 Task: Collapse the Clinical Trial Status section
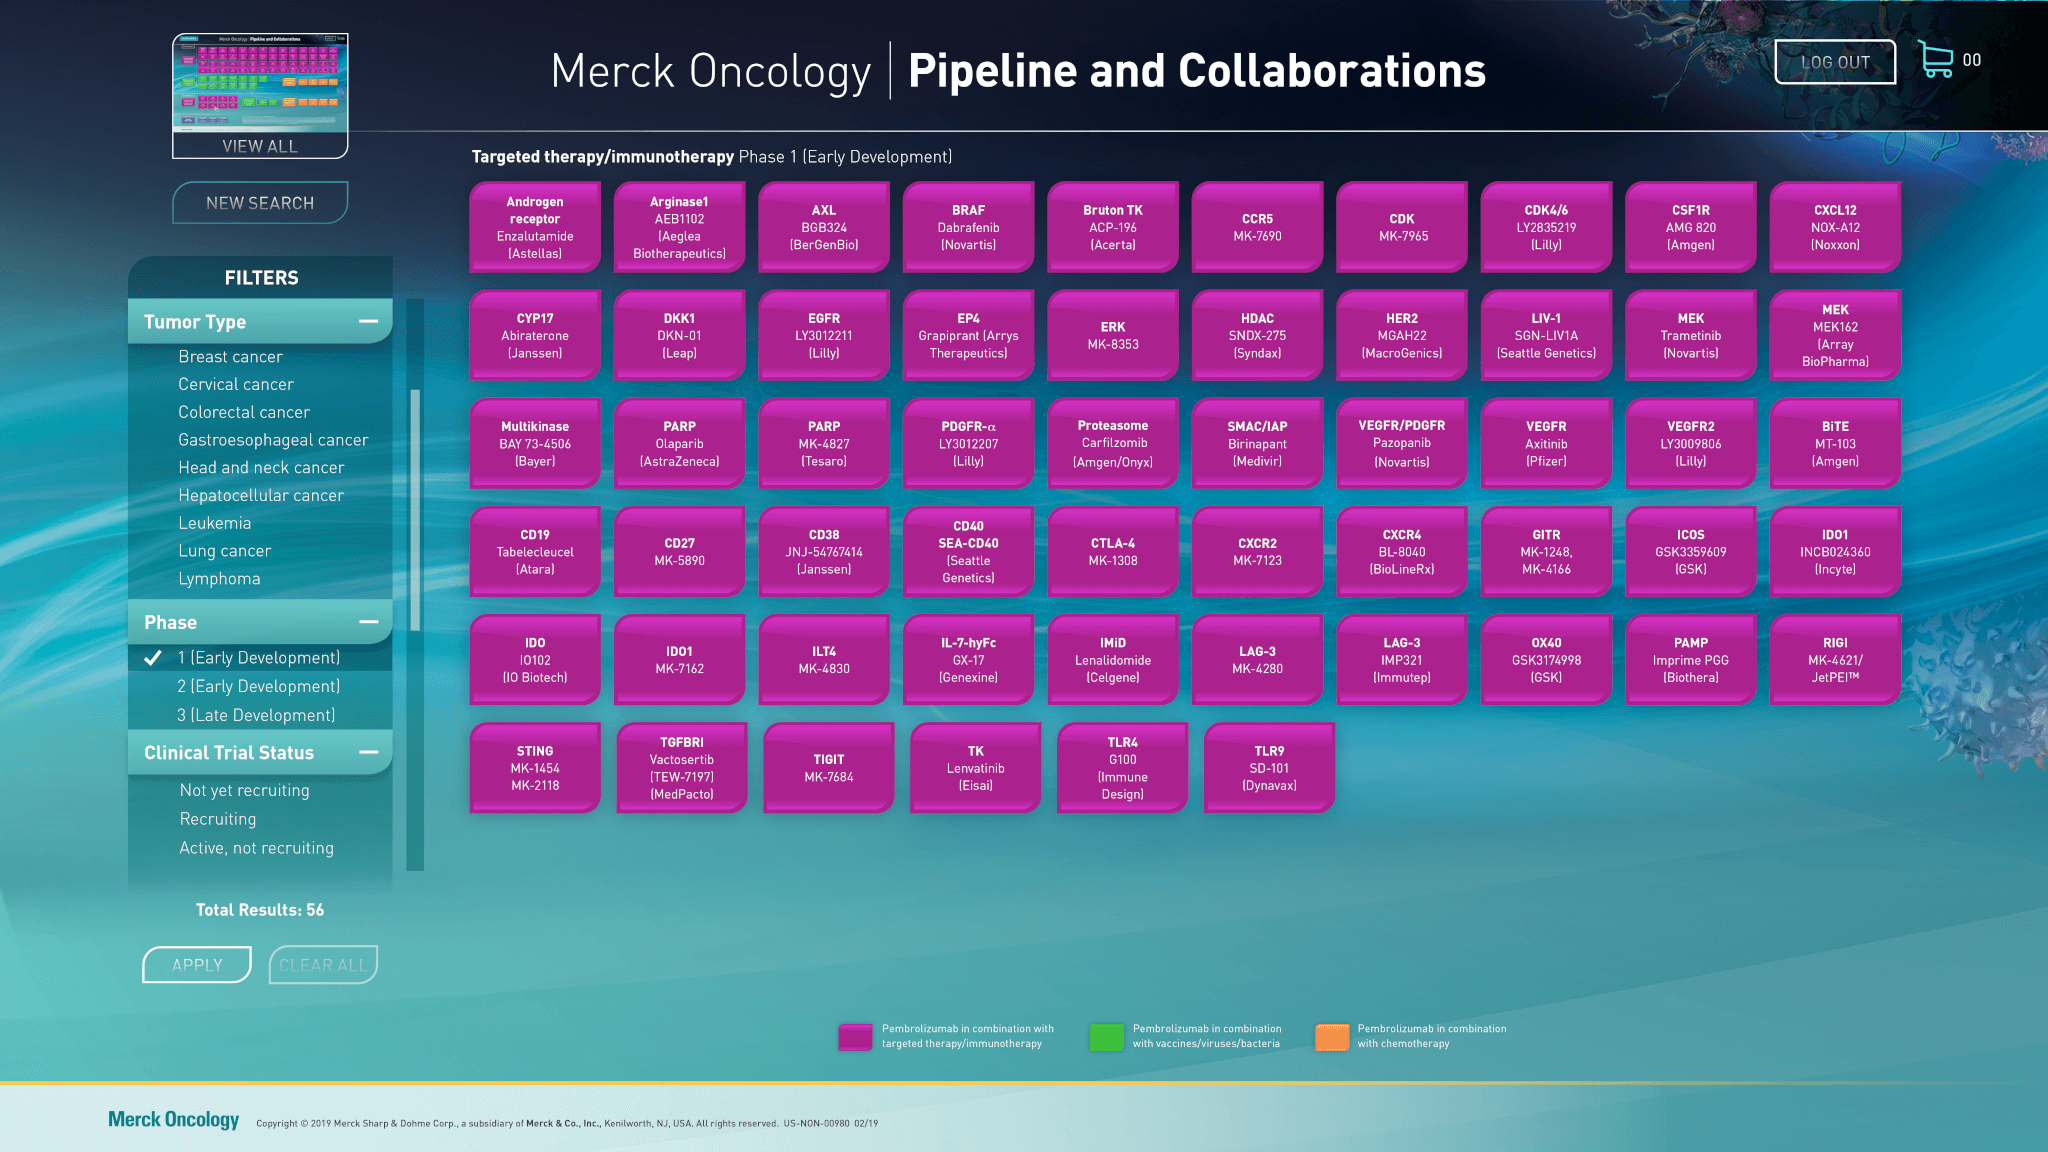coord(368,752)
